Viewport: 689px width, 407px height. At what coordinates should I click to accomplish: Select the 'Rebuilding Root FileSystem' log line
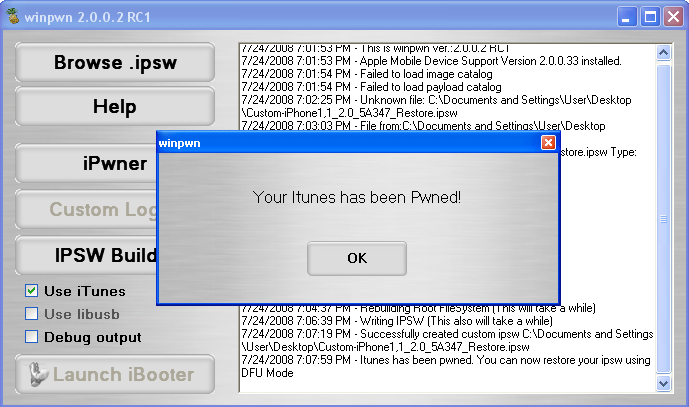pos(418,308)
